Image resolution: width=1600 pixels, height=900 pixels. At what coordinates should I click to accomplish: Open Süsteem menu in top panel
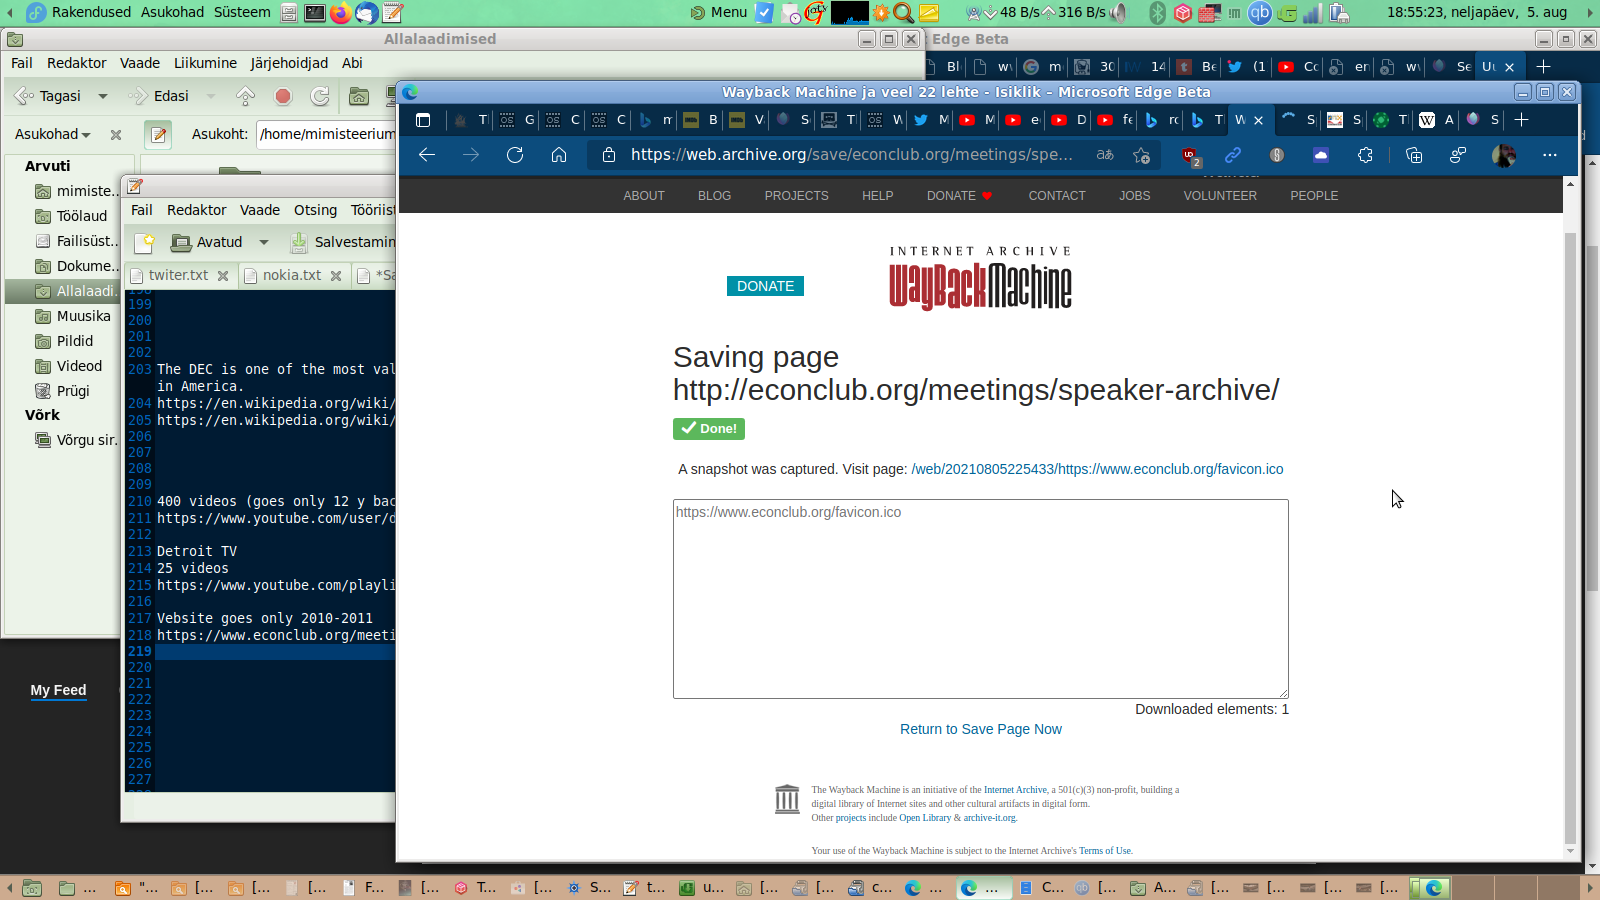pos(242,12)
